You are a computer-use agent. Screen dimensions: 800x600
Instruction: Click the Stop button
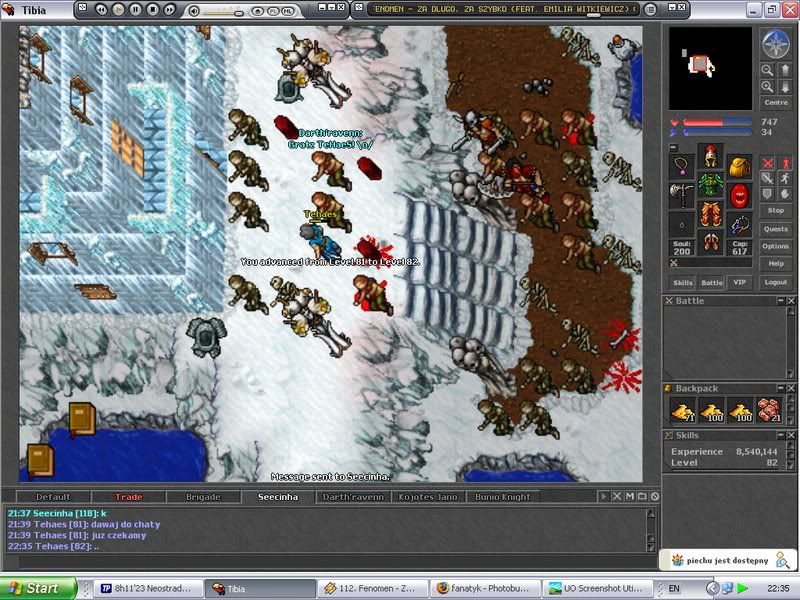776,210
